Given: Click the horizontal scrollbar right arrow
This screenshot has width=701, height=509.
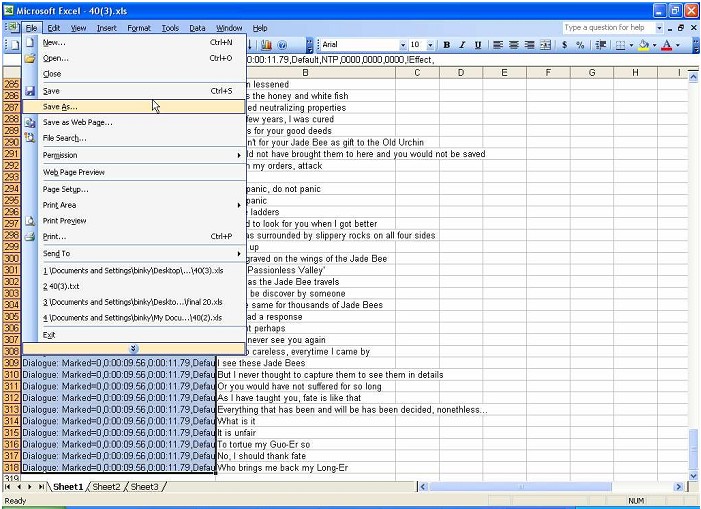Looking at the screenshot, I should point(679,487).
